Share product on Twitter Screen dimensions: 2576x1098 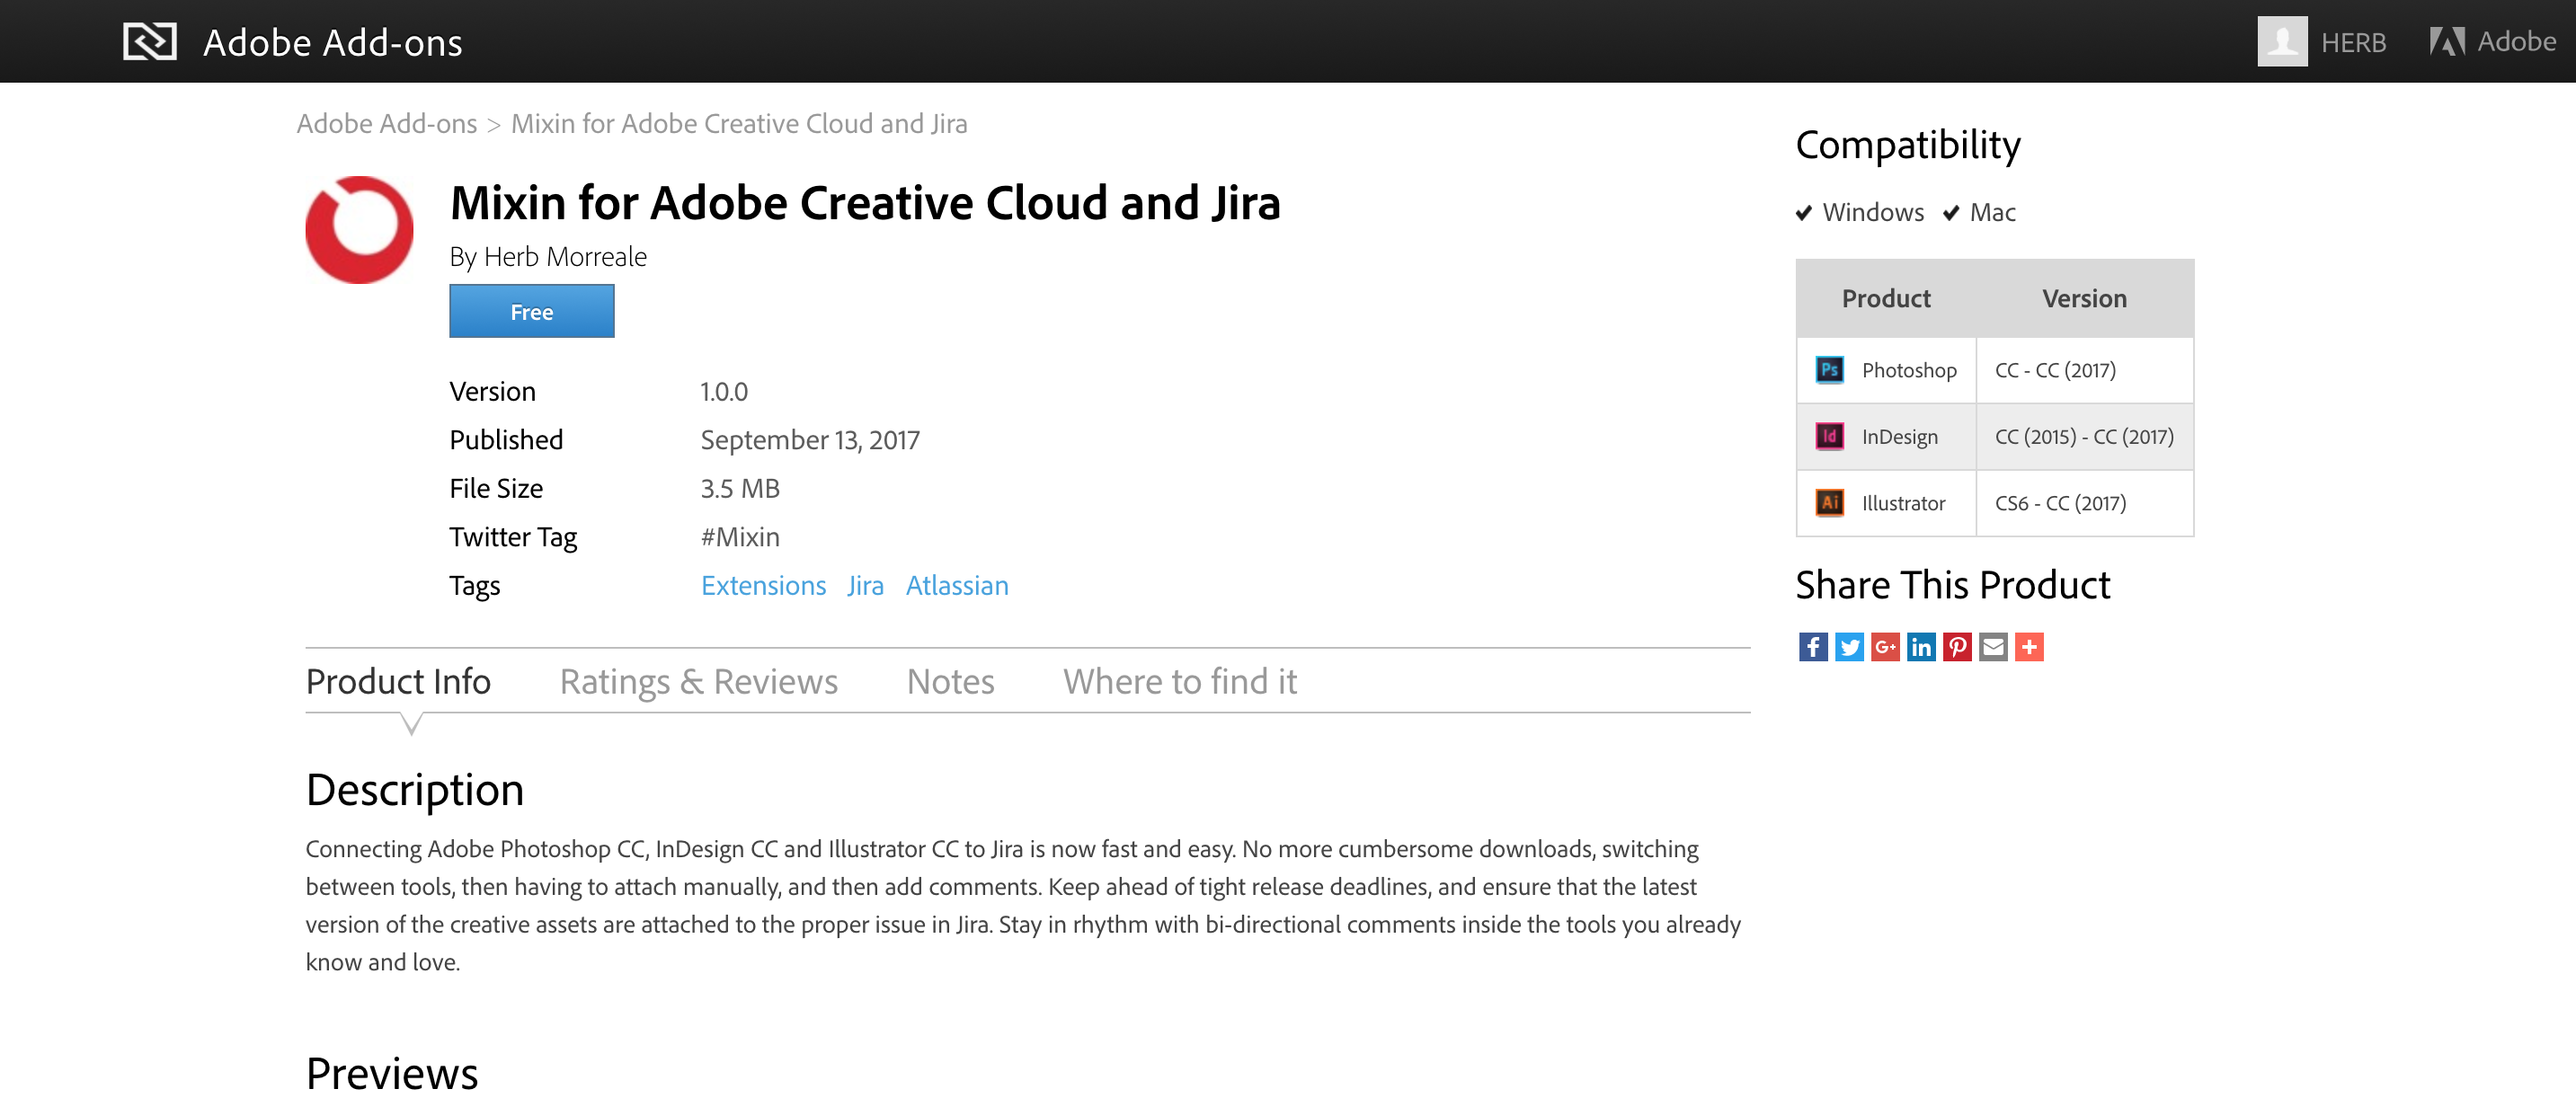tap(1849, 647)
